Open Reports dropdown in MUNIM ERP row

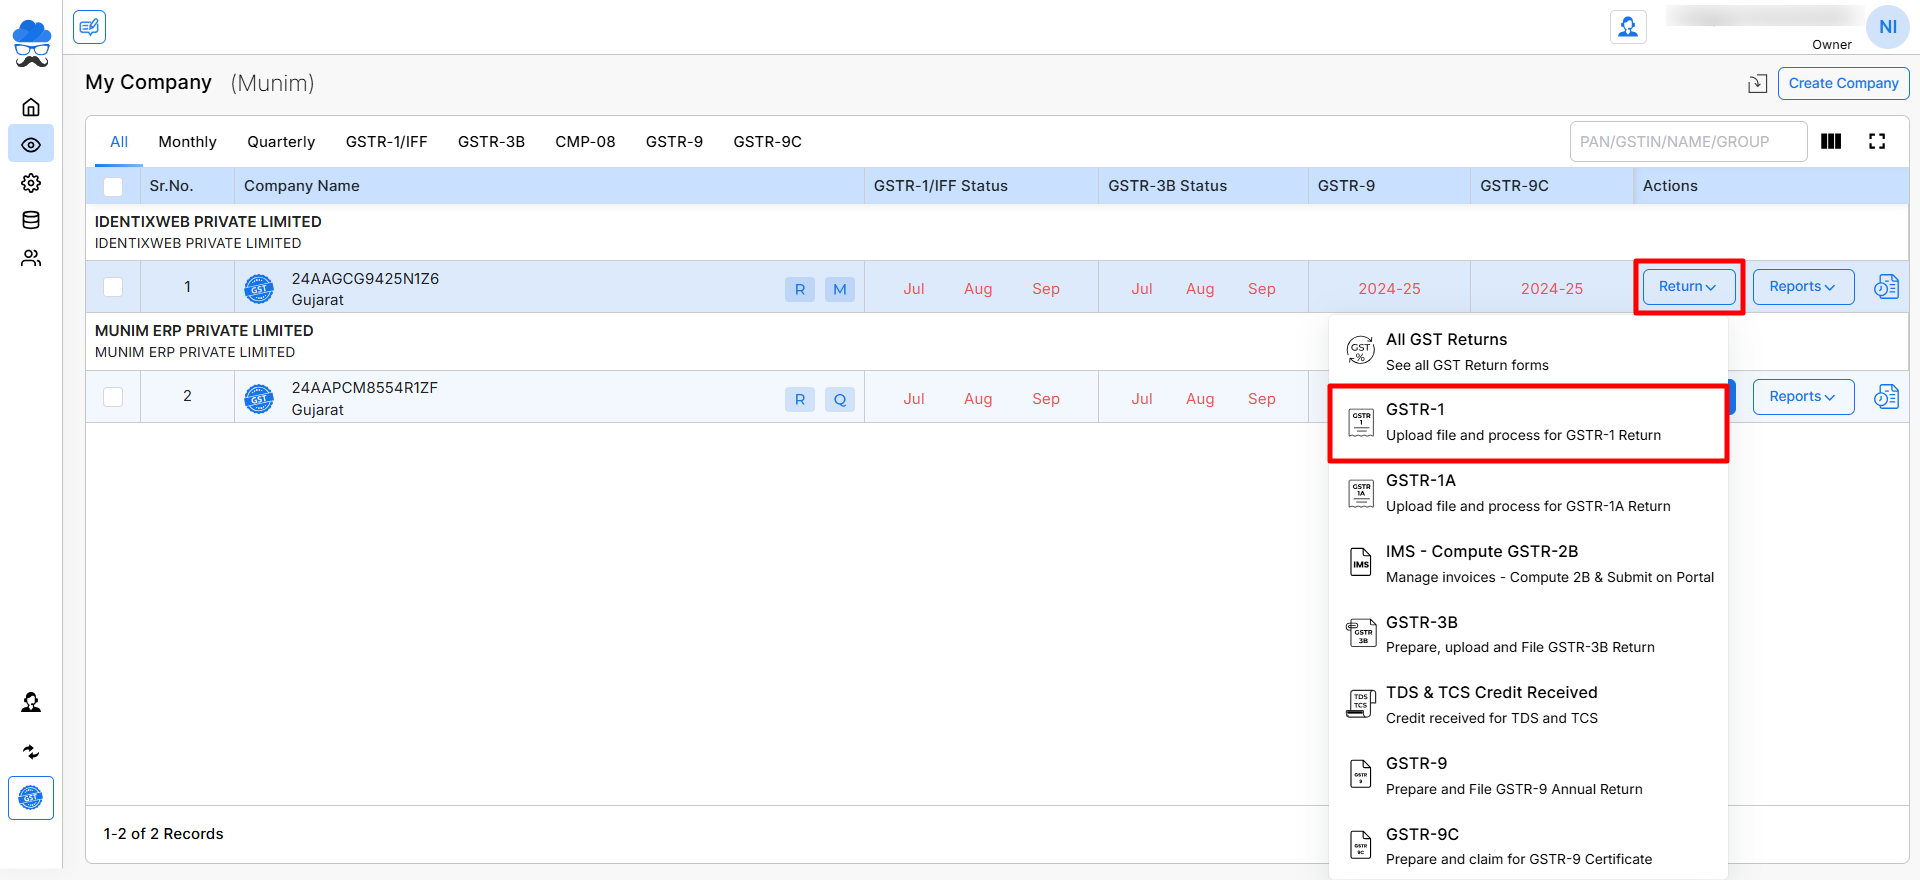1804,397
